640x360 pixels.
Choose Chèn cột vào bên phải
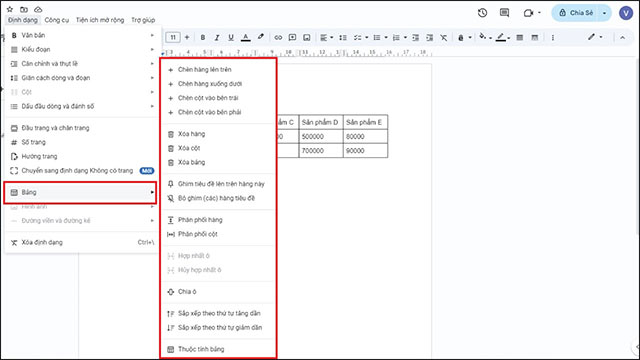click(218, 112)
